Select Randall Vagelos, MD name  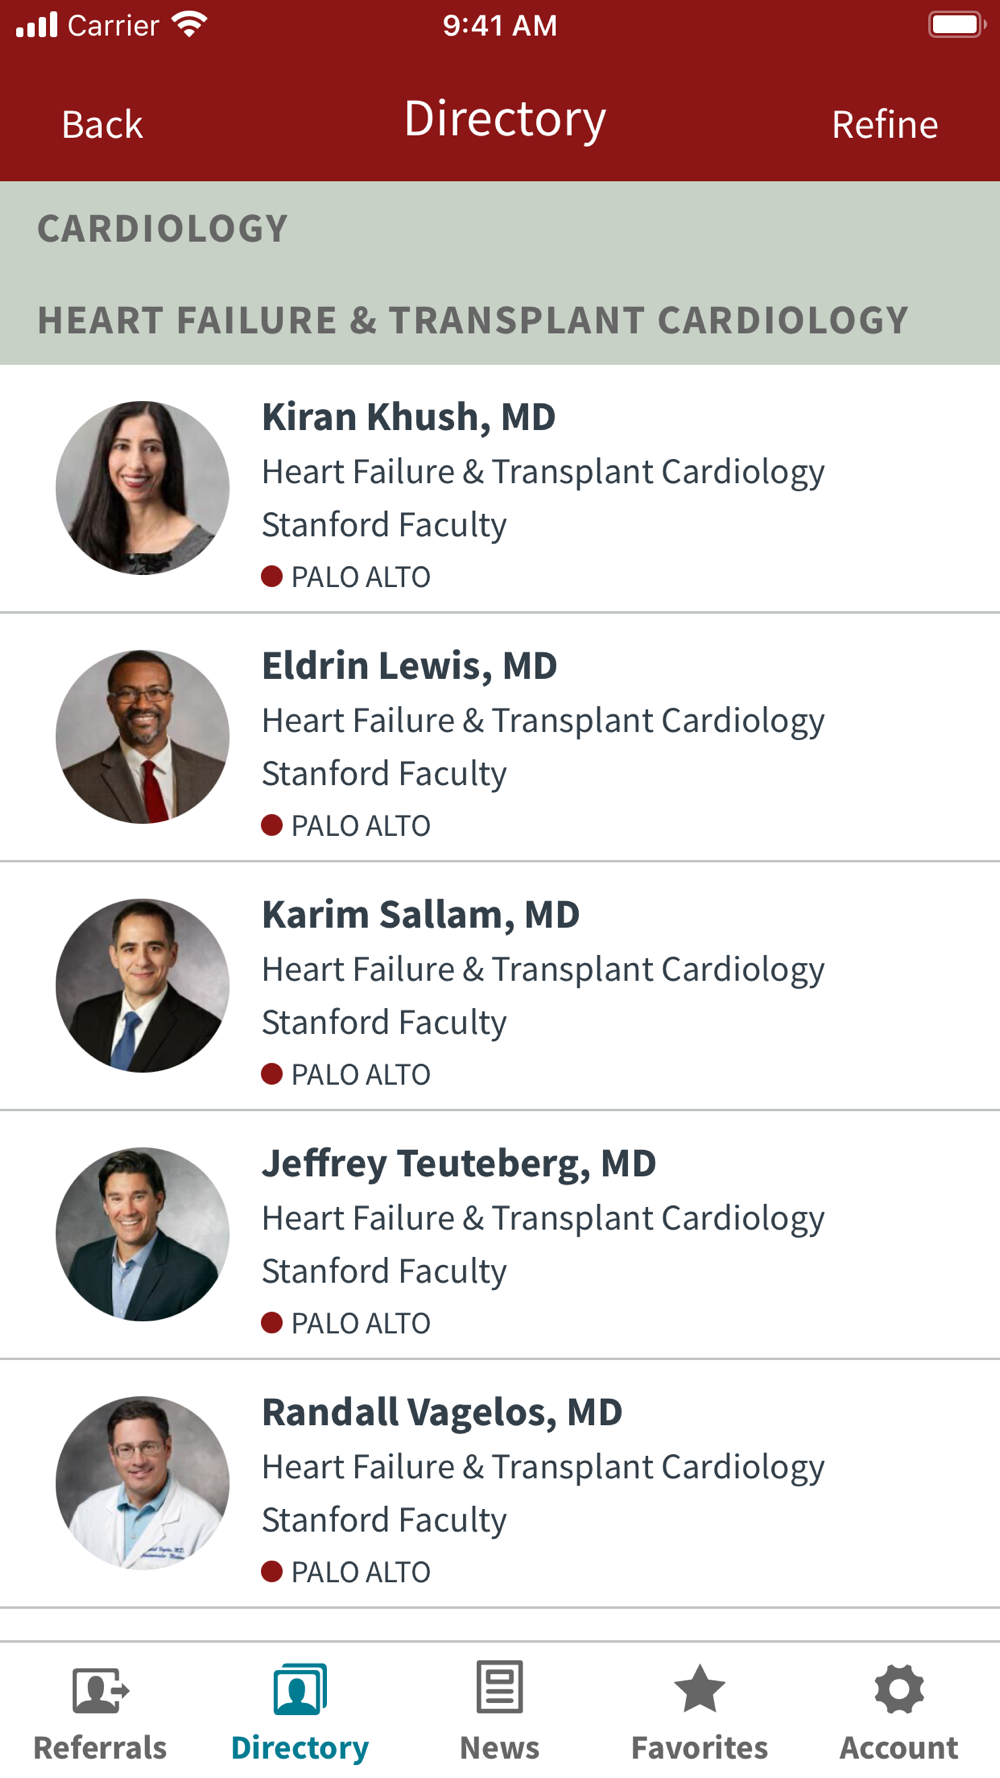click(442, 1413)
